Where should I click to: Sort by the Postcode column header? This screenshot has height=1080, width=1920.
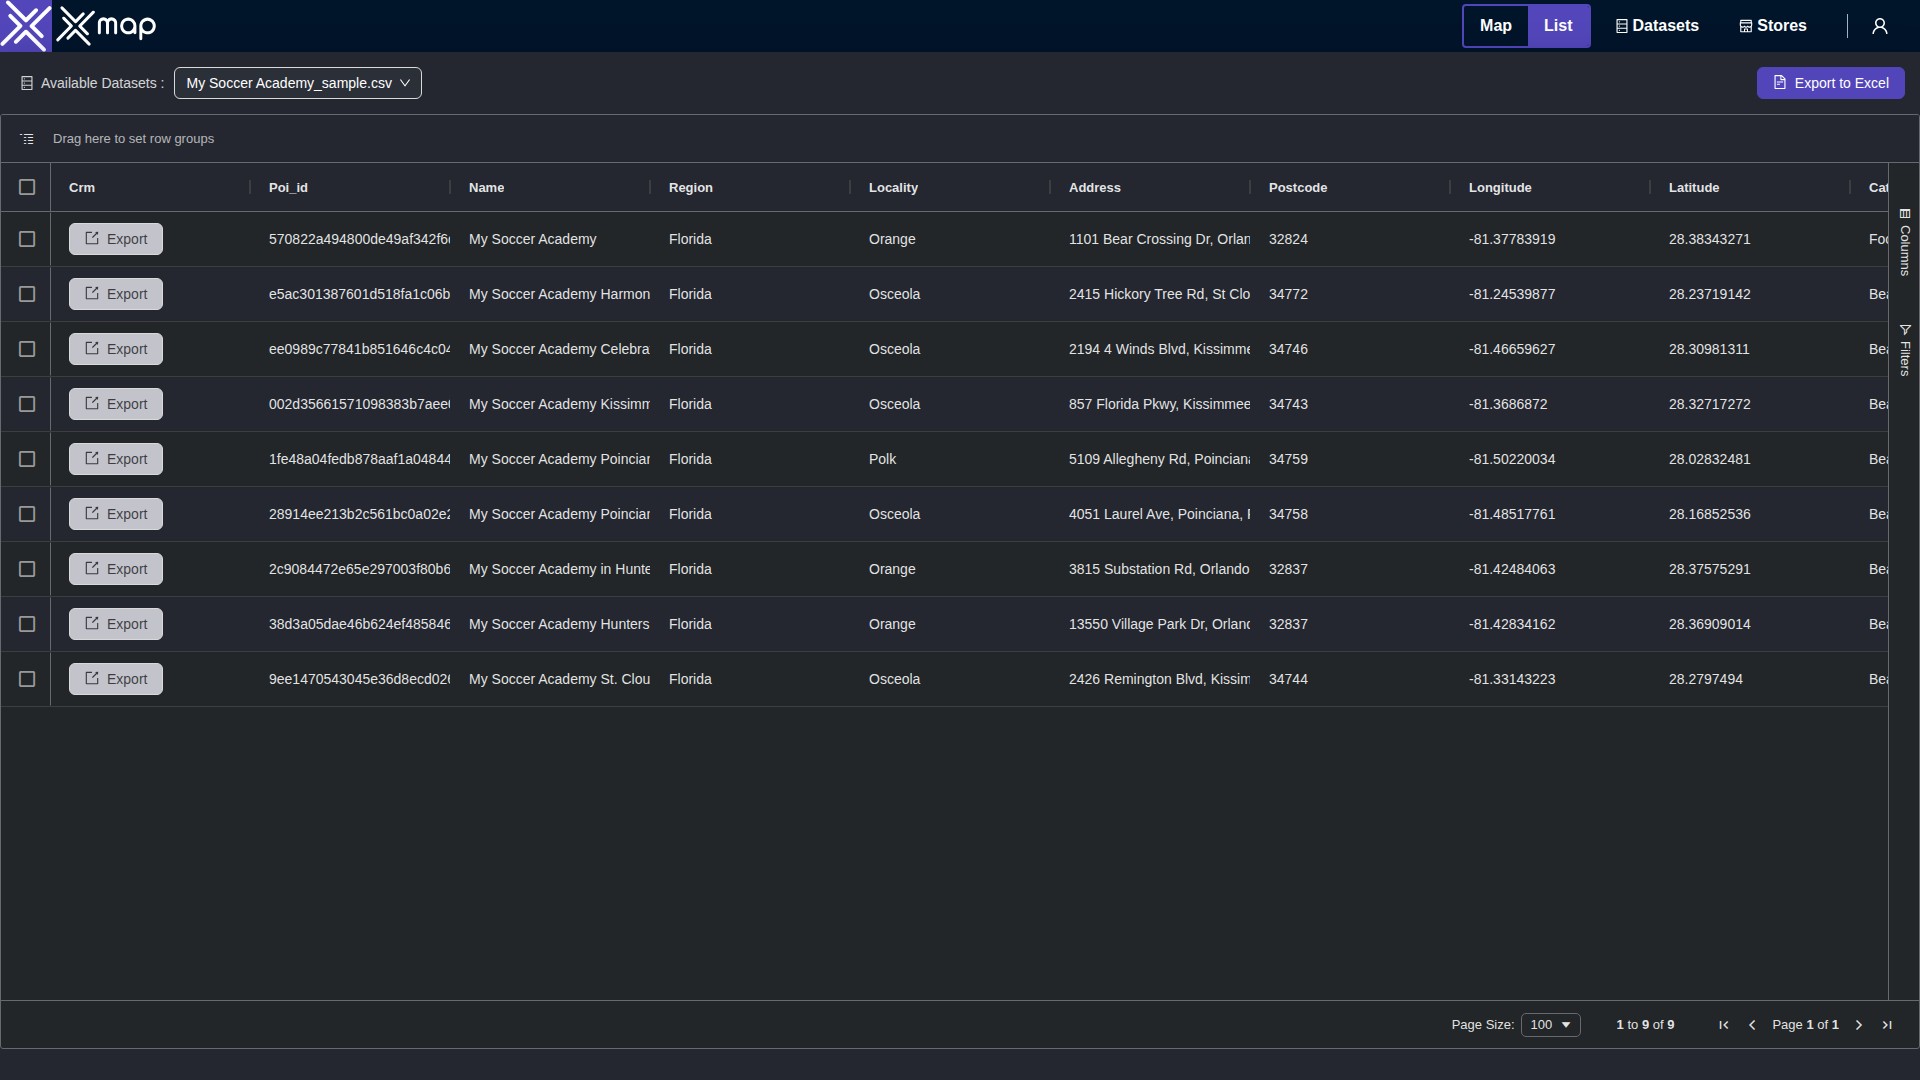[x=1297, y=187]
